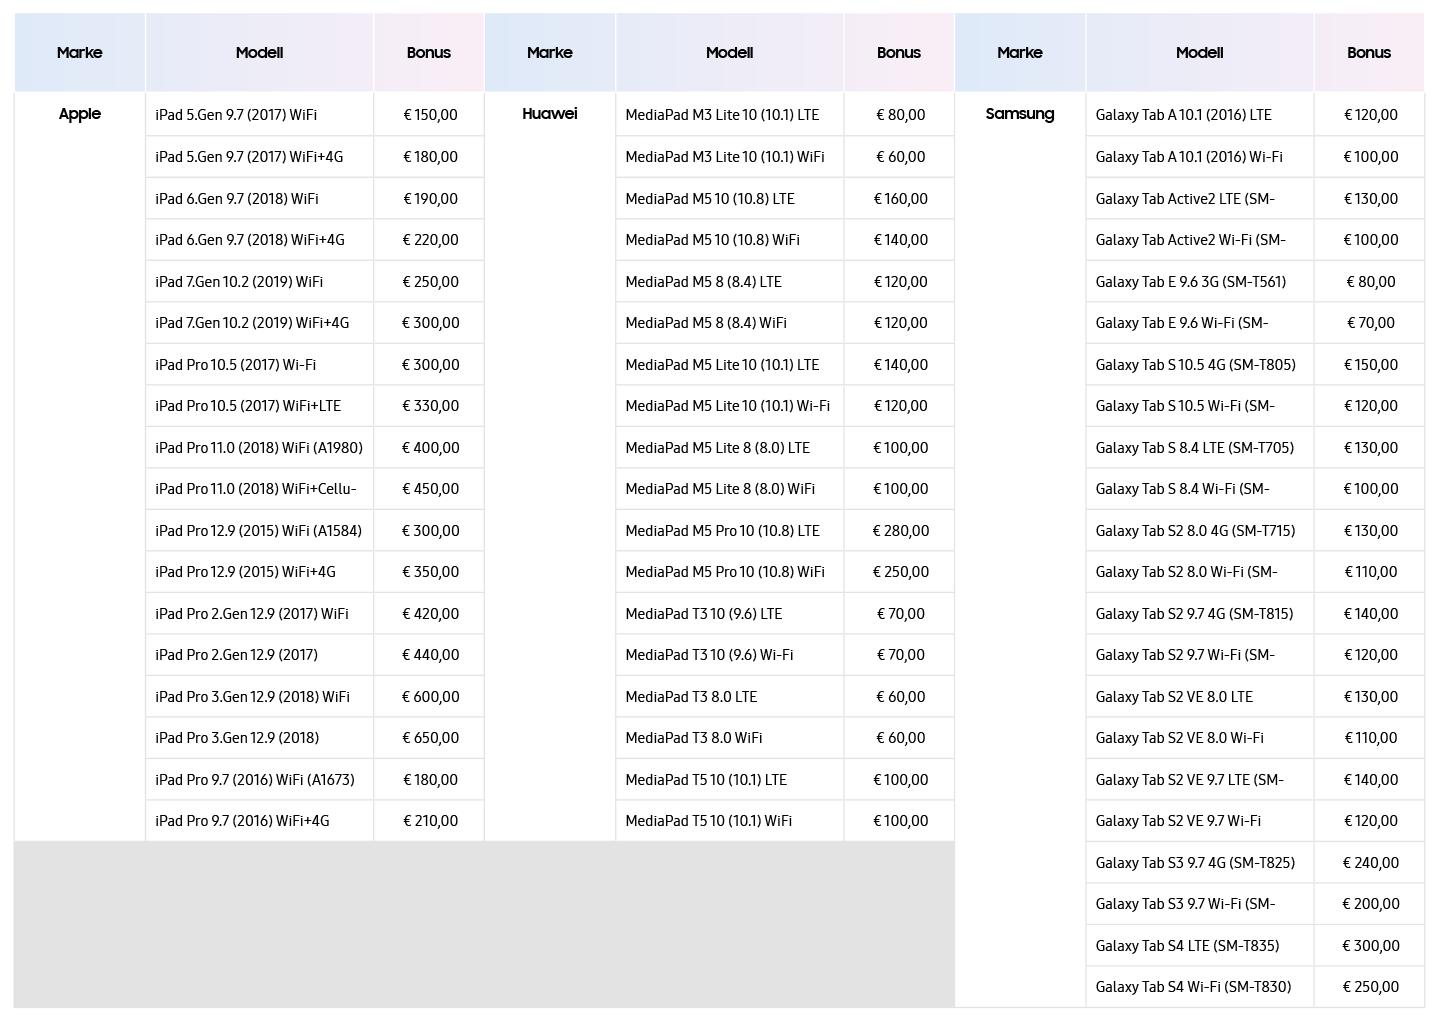Select iPad Pro 11.0 (2018) WiFi (A1980)
Image resolution: width=1440 pixels, height=1024 pixels.
[x=259, y=448]
